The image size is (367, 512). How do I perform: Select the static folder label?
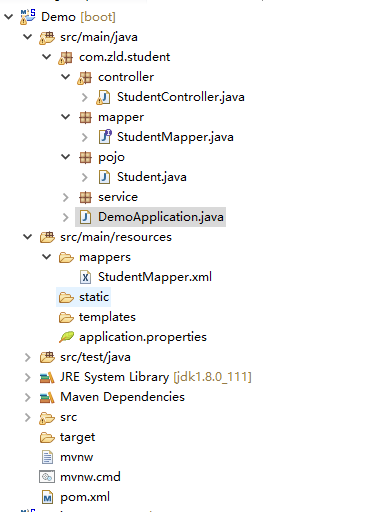pos(94,297)
